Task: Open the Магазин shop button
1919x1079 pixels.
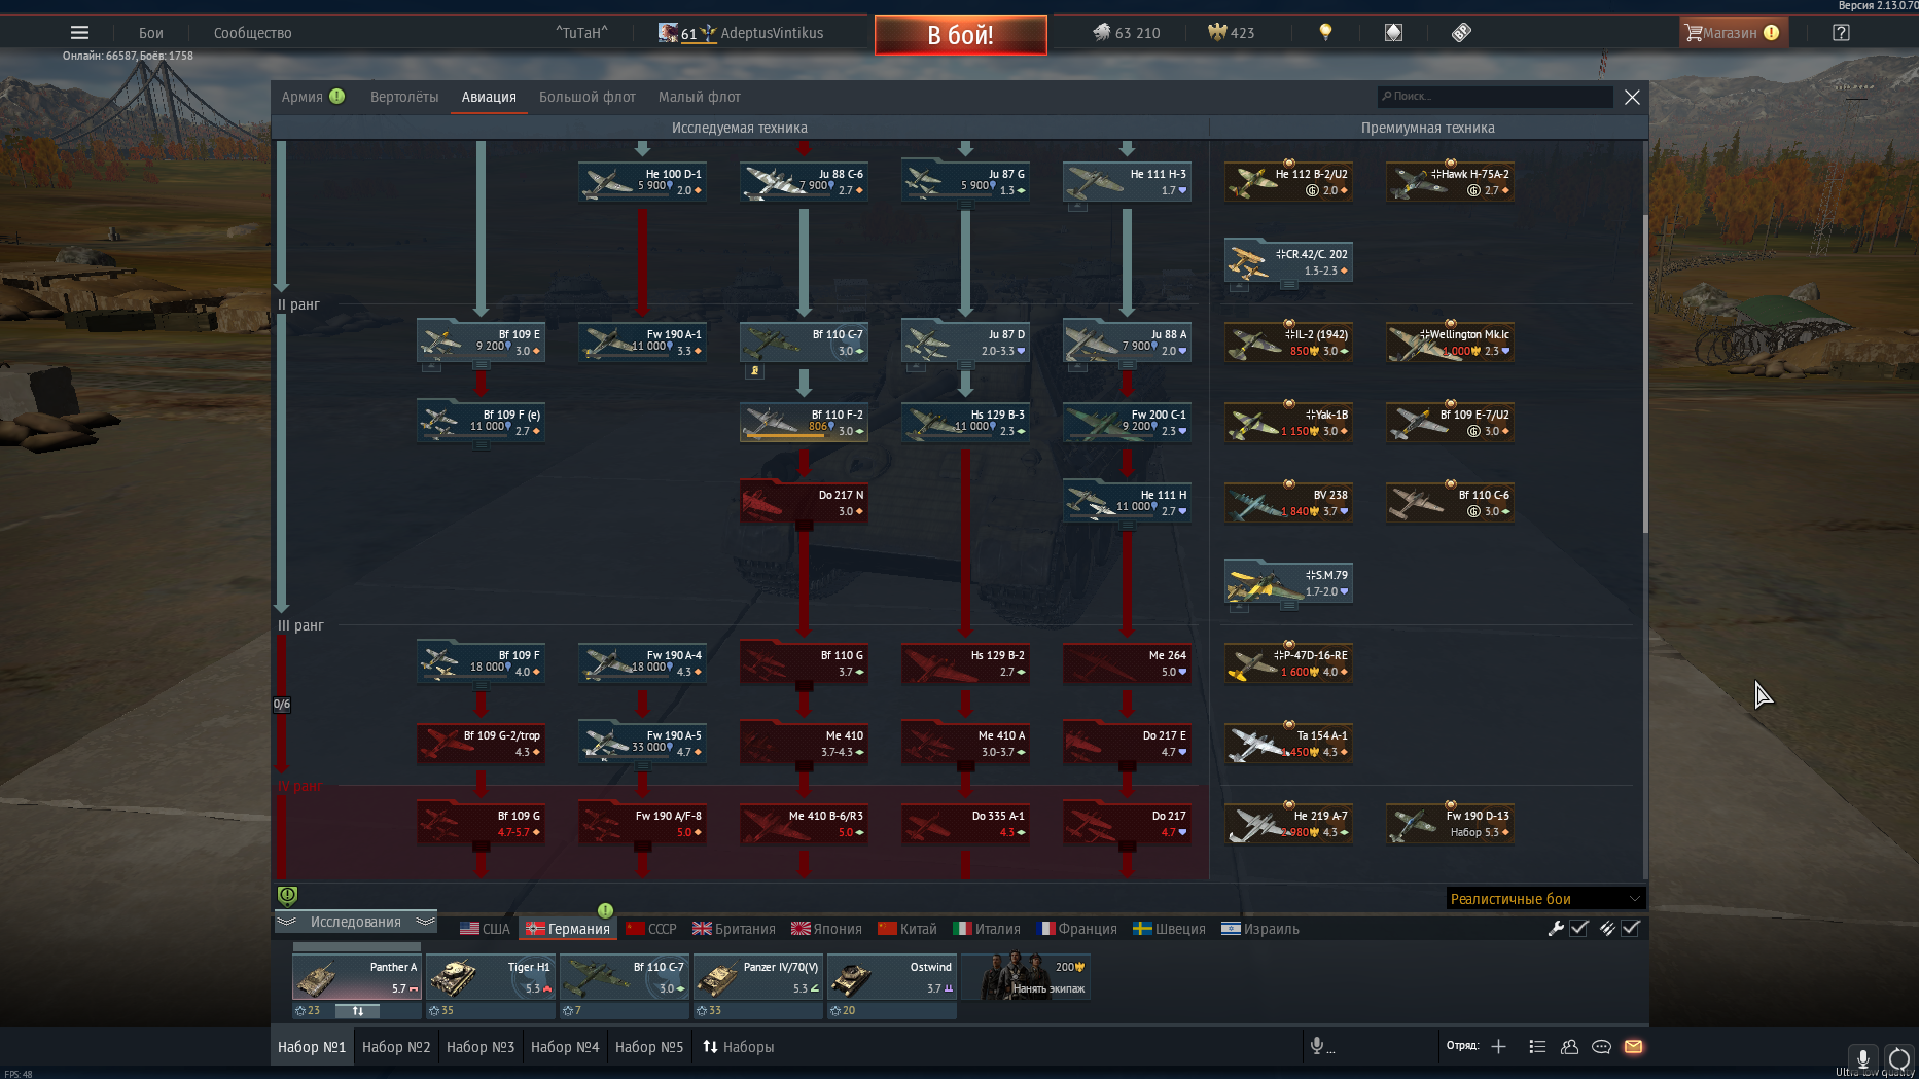Action: click(1733, 33)
